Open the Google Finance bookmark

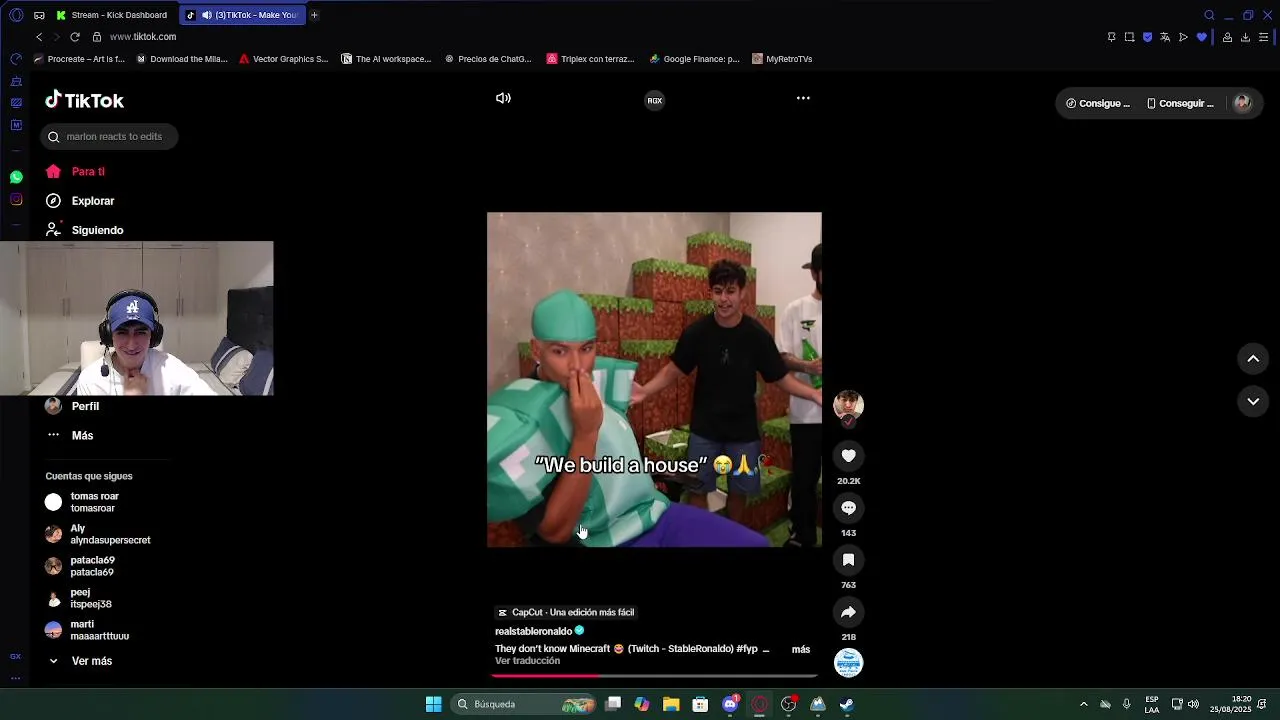pyautogui.click(x=695, y=59)
